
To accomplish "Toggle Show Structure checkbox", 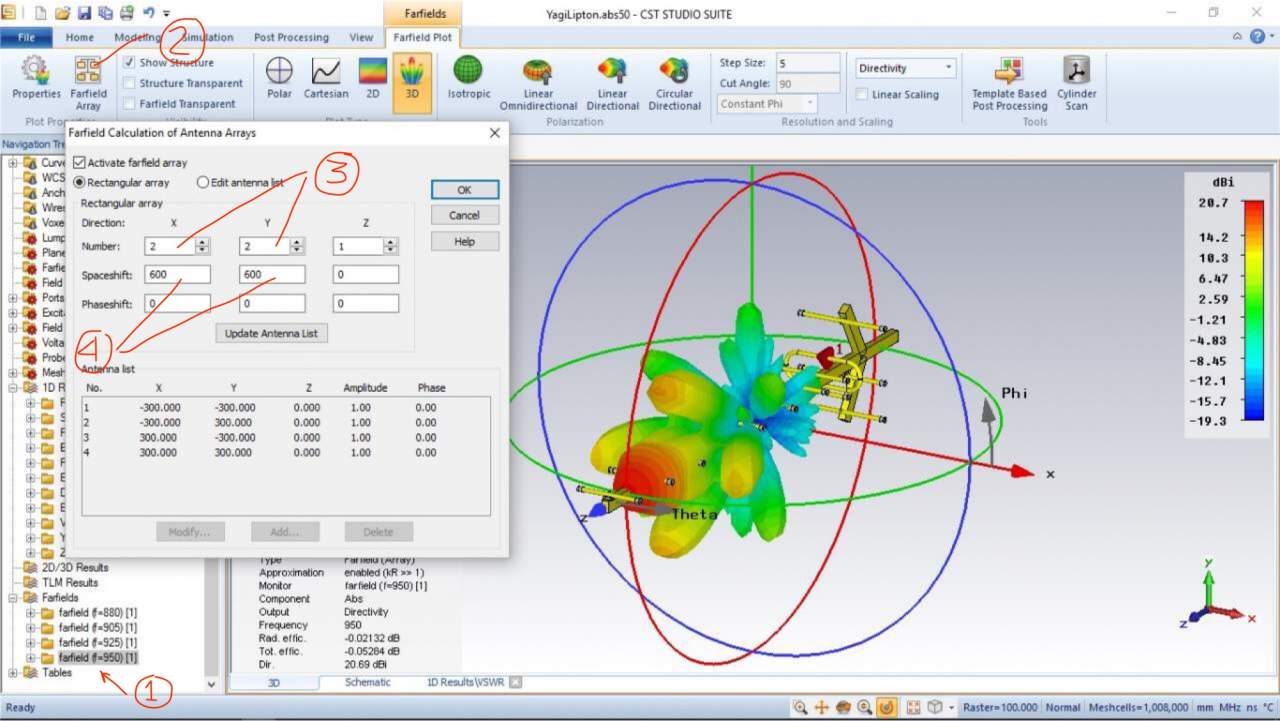I will tap(130, 62).
